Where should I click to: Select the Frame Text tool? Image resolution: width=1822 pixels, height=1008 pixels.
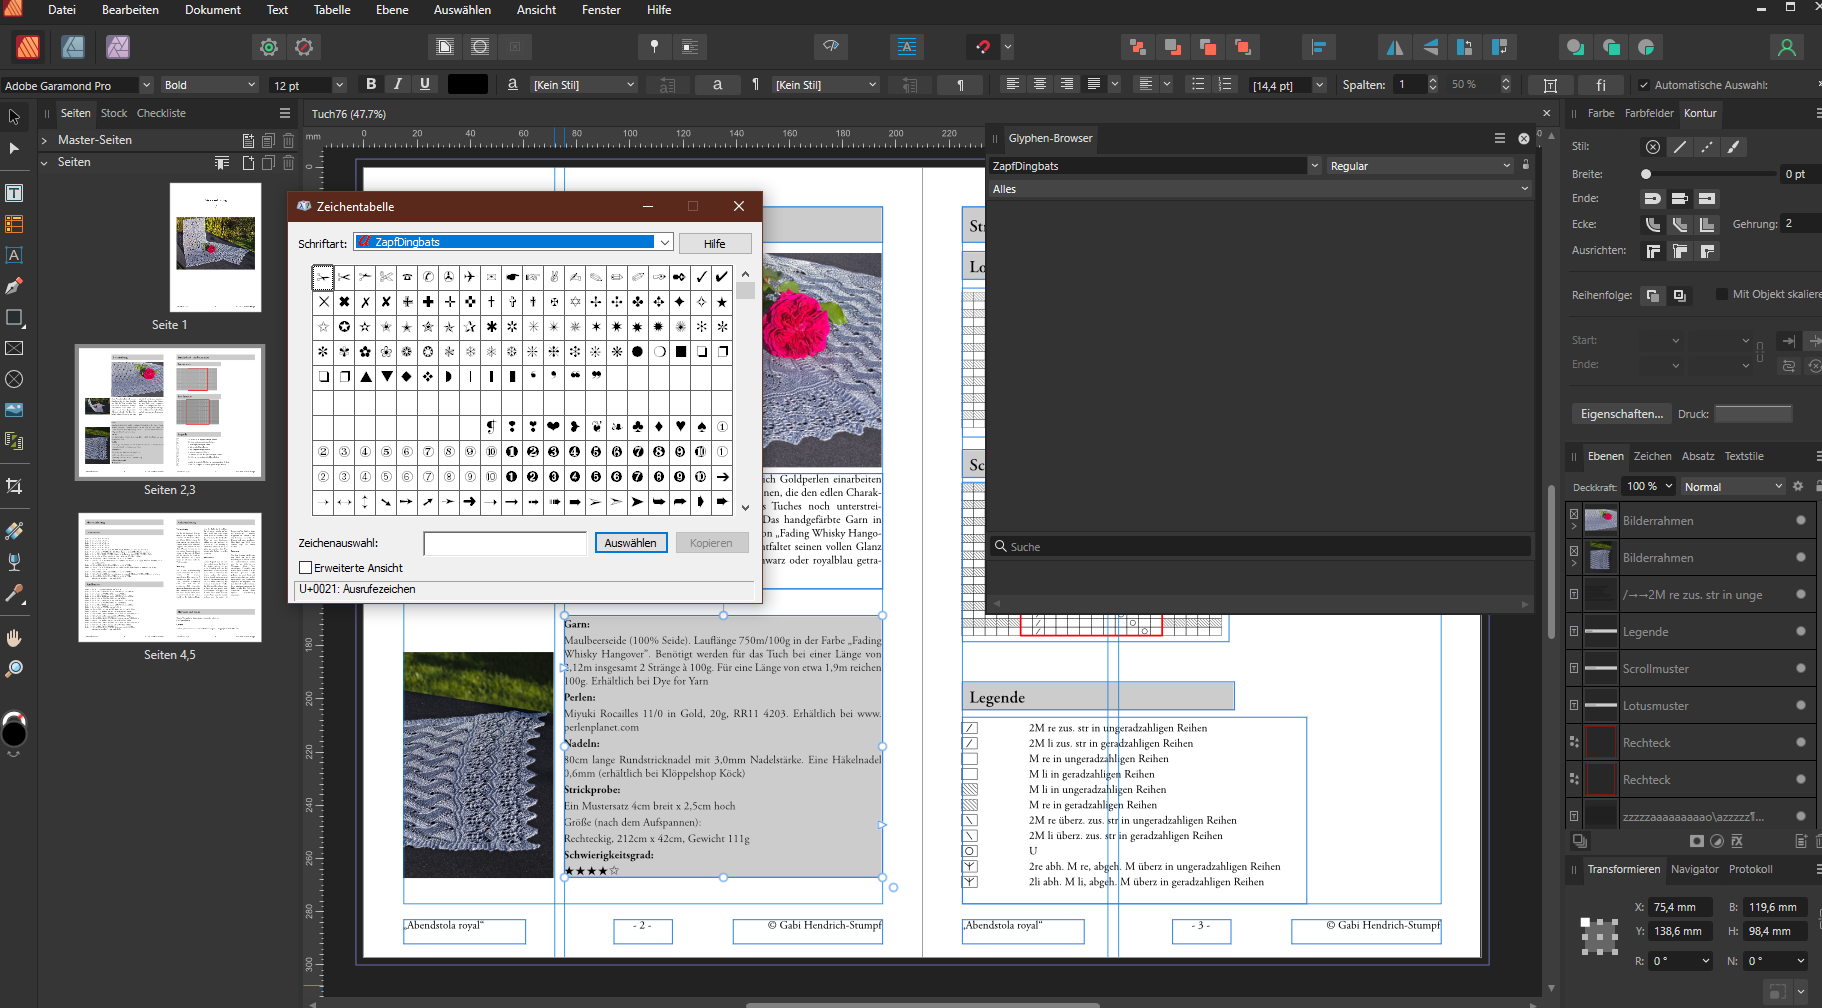point(14,193)
